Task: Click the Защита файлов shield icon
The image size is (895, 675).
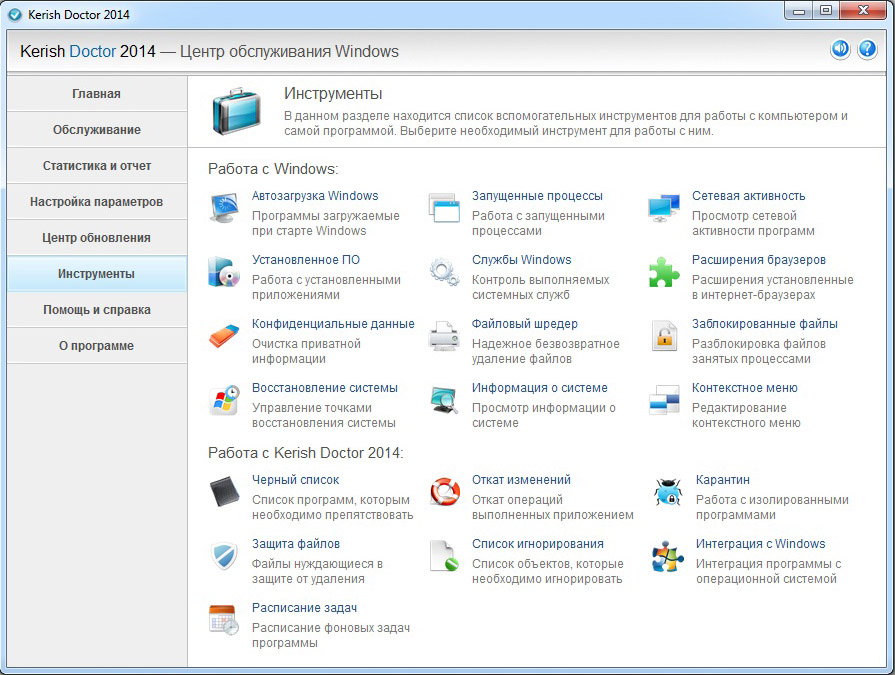Action: click(x=224, y=556)
